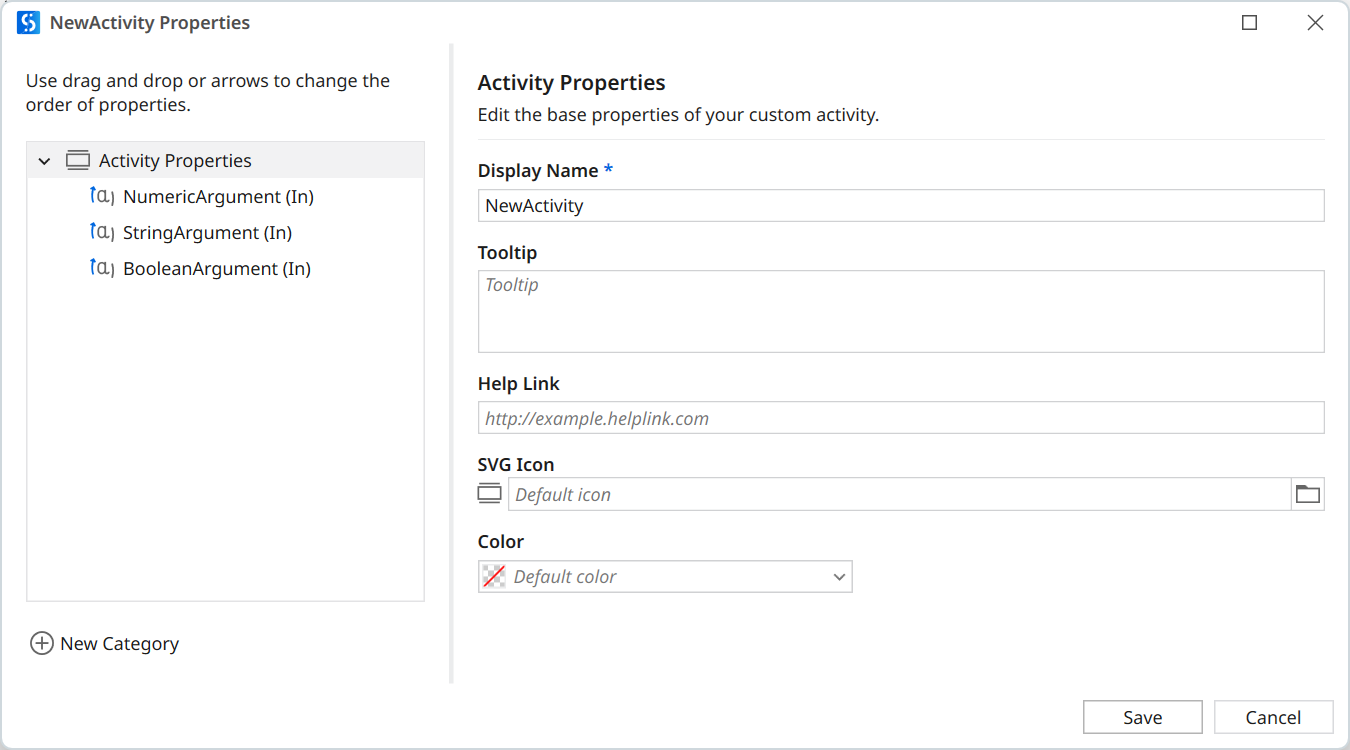Click the Display Name input field
Viewport: 1350px width, 750px height.
tap(900, 206)
